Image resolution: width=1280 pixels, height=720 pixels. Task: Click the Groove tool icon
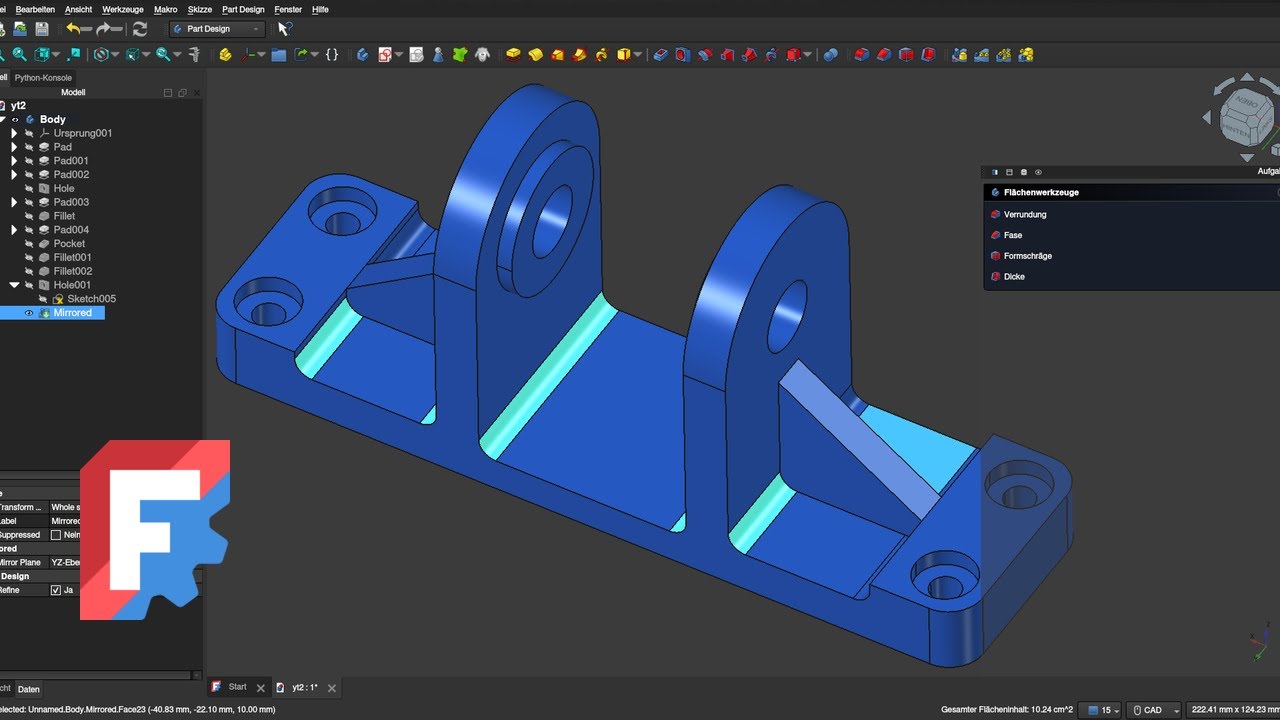705,55
